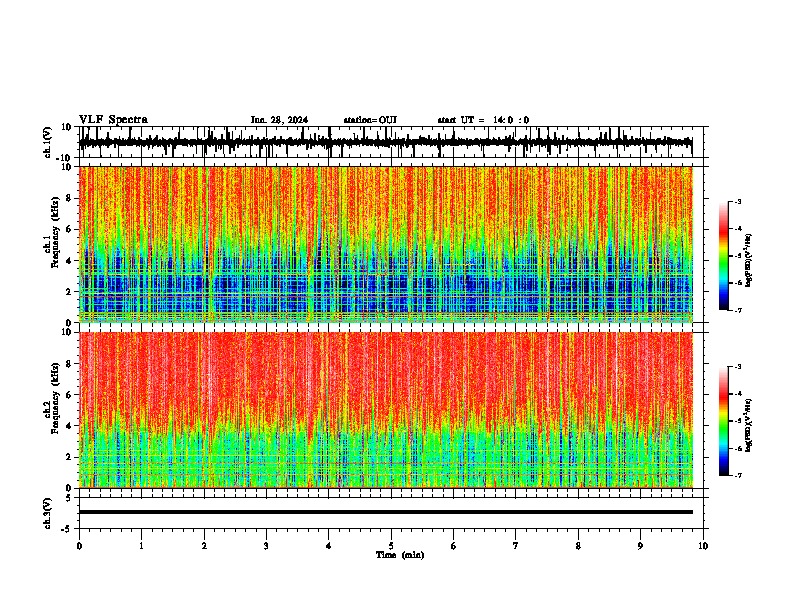Click time axis tick label '5'
The width and height of the screenshot is (792, 612).
pyautogui.click(x=391, y=546)
